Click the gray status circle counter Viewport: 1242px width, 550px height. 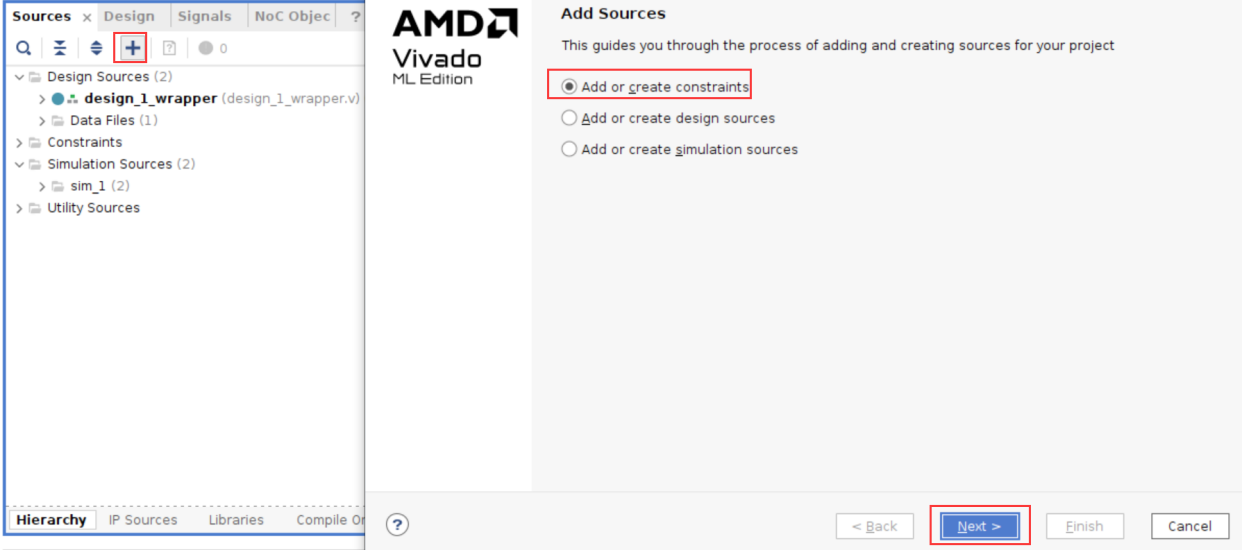(x=212, y=48)
